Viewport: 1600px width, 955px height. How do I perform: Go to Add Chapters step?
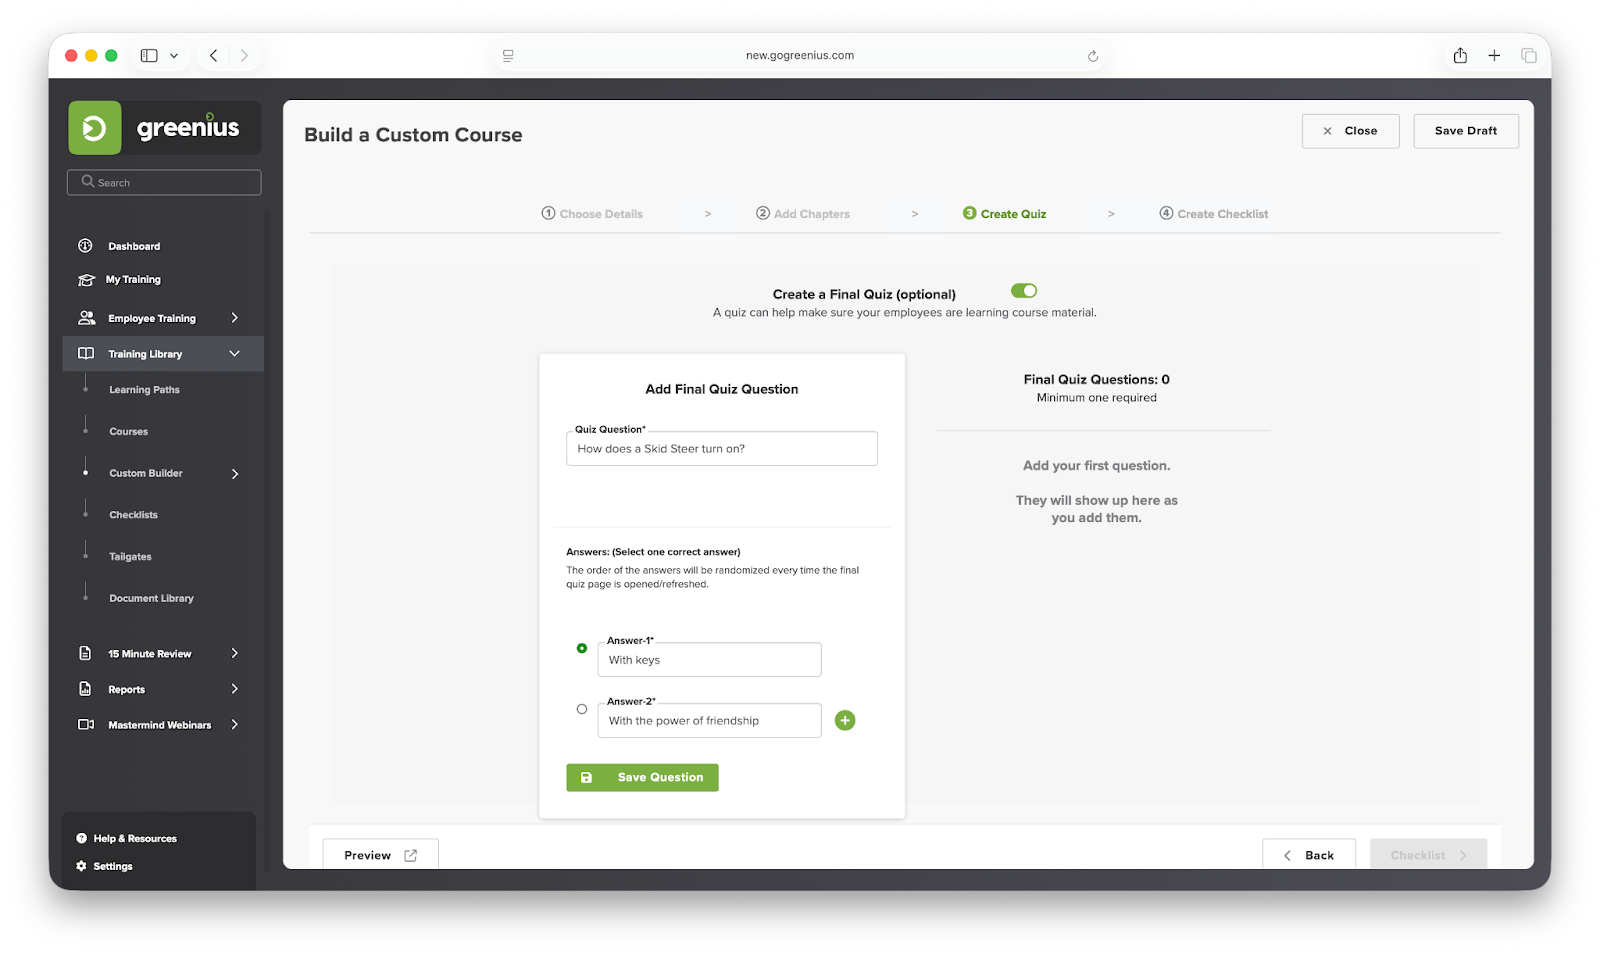click(x=803, y=214)
